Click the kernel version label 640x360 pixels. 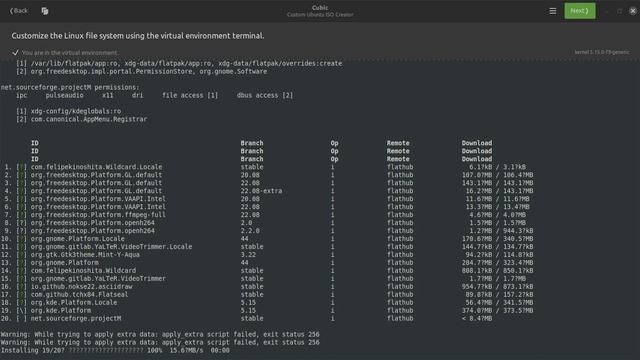tap(602, 52)
